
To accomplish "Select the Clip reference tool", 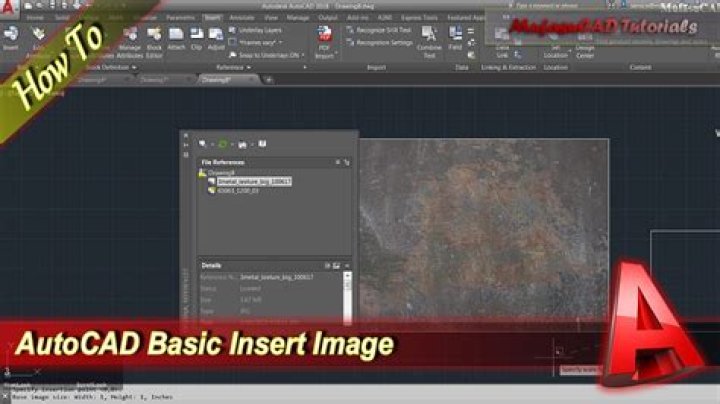I will 197,39.
